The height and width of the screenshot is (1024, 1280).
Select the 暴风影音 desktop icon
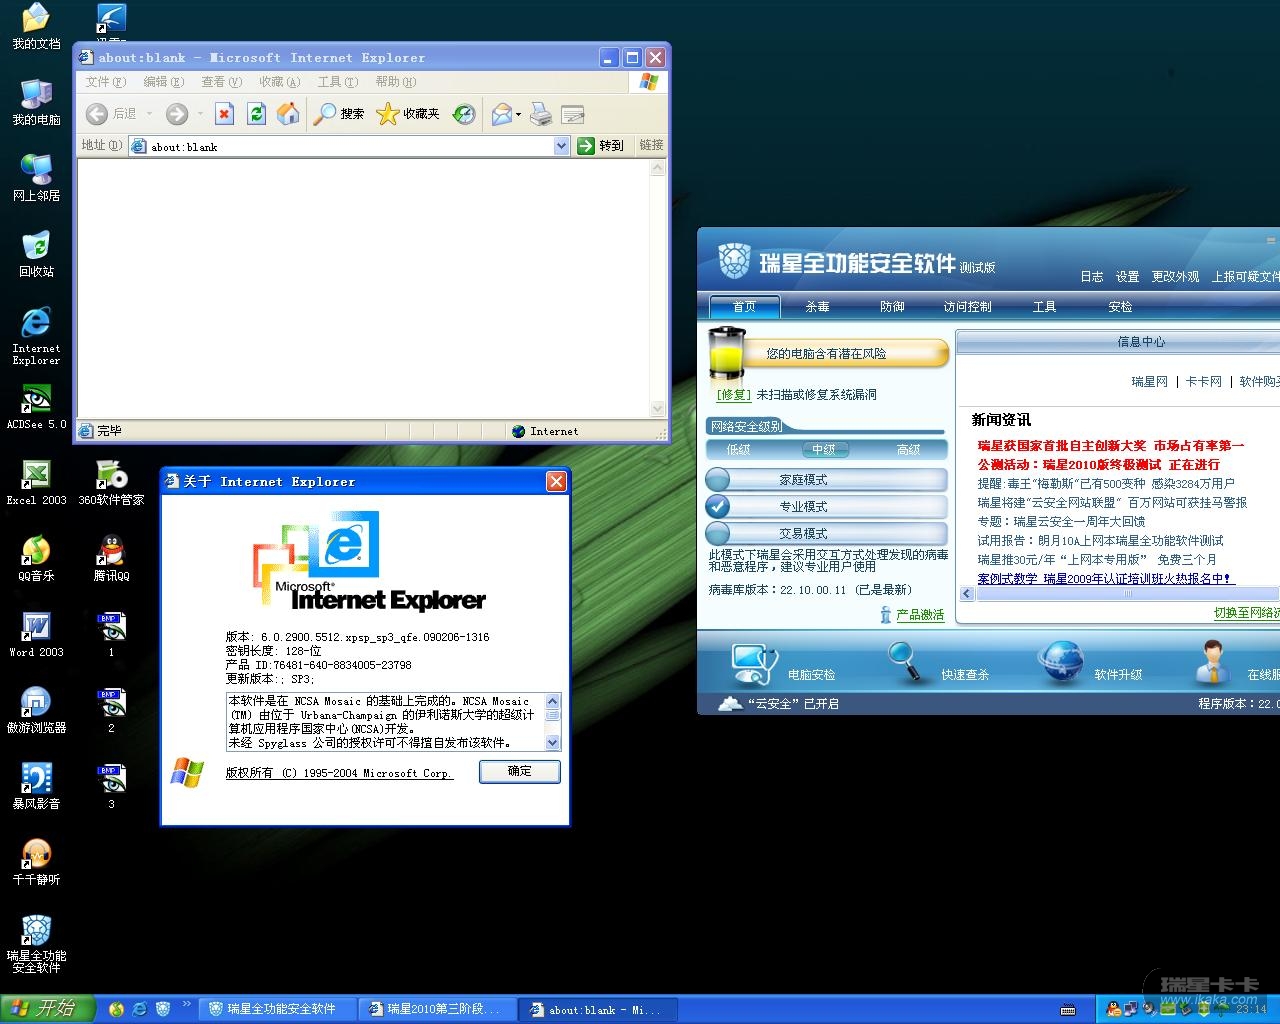tap(36, 787)
